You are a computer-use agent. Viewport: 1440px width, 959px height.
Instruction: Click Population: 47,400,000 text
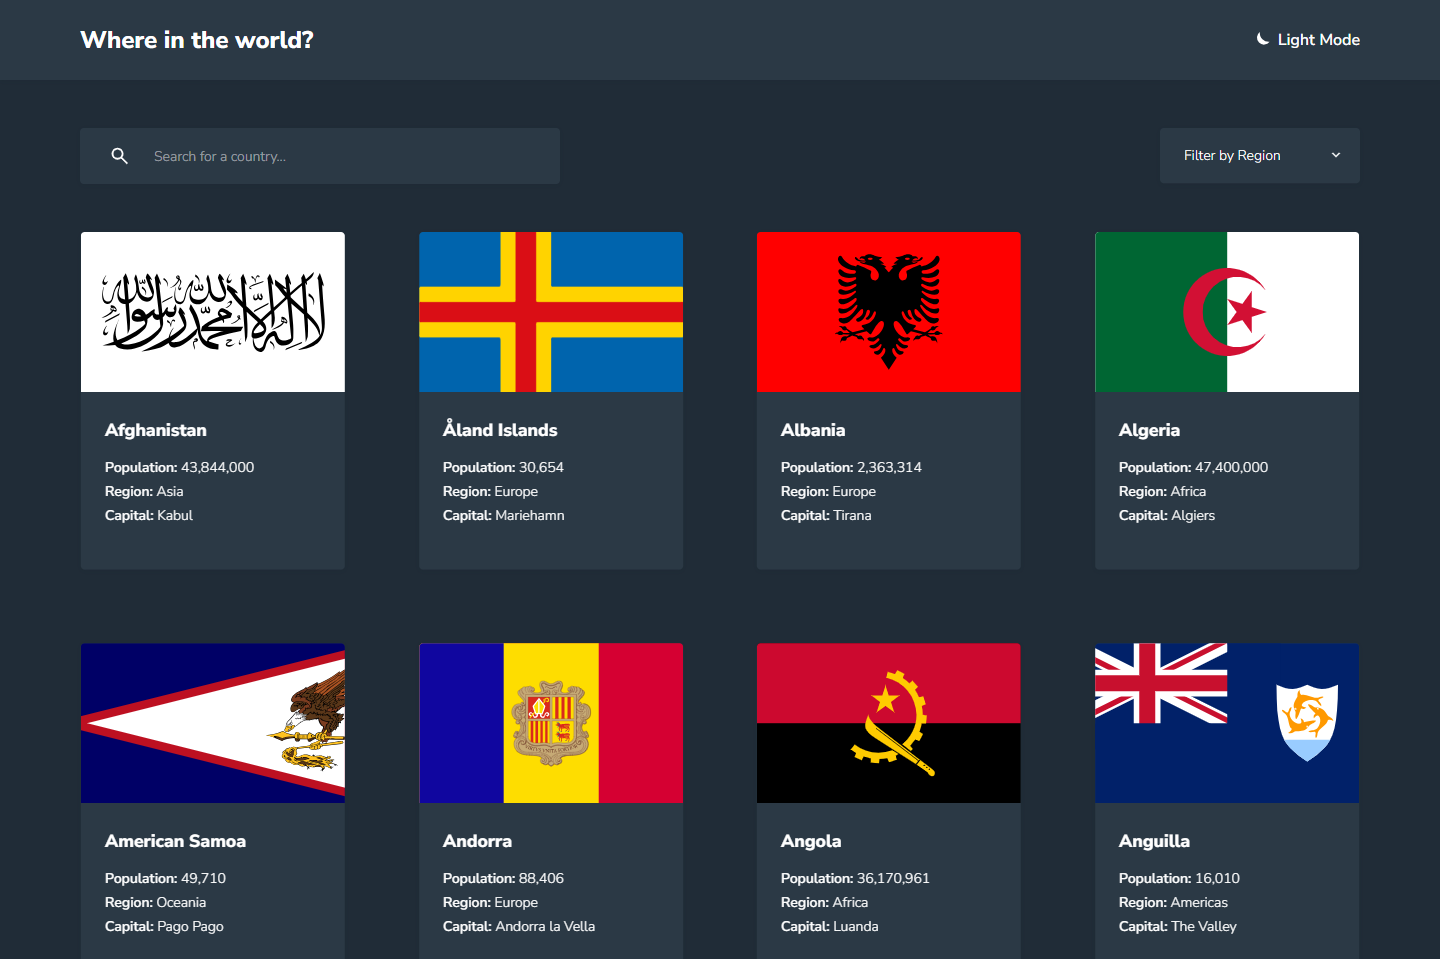tap(1193, 467)
